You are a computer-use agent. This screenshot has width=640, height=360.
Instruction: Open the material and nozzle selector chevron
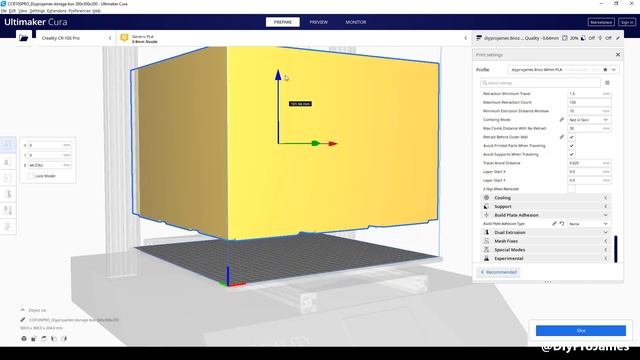click(465, 38)
